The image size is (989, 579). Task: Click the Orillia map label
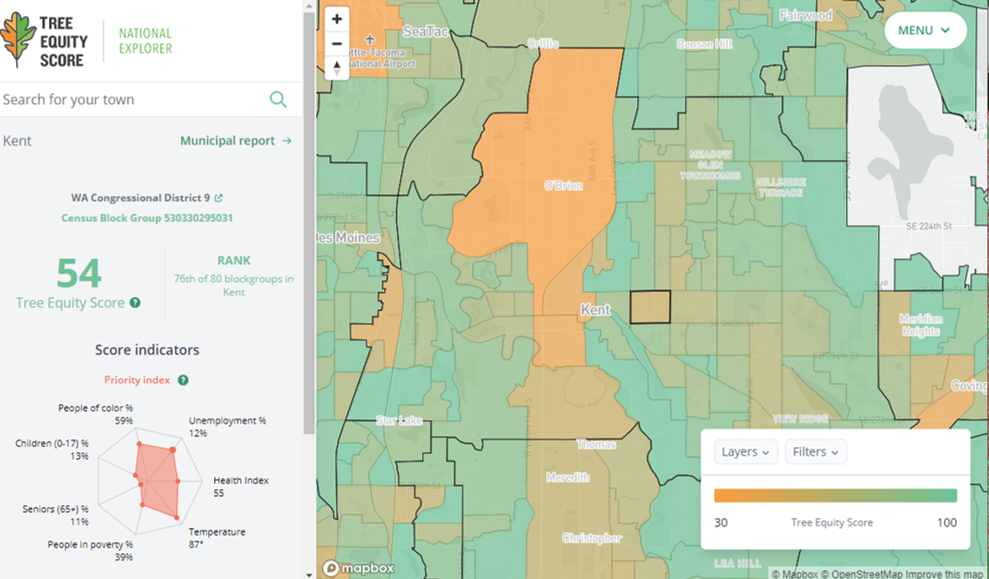(543, 44)
